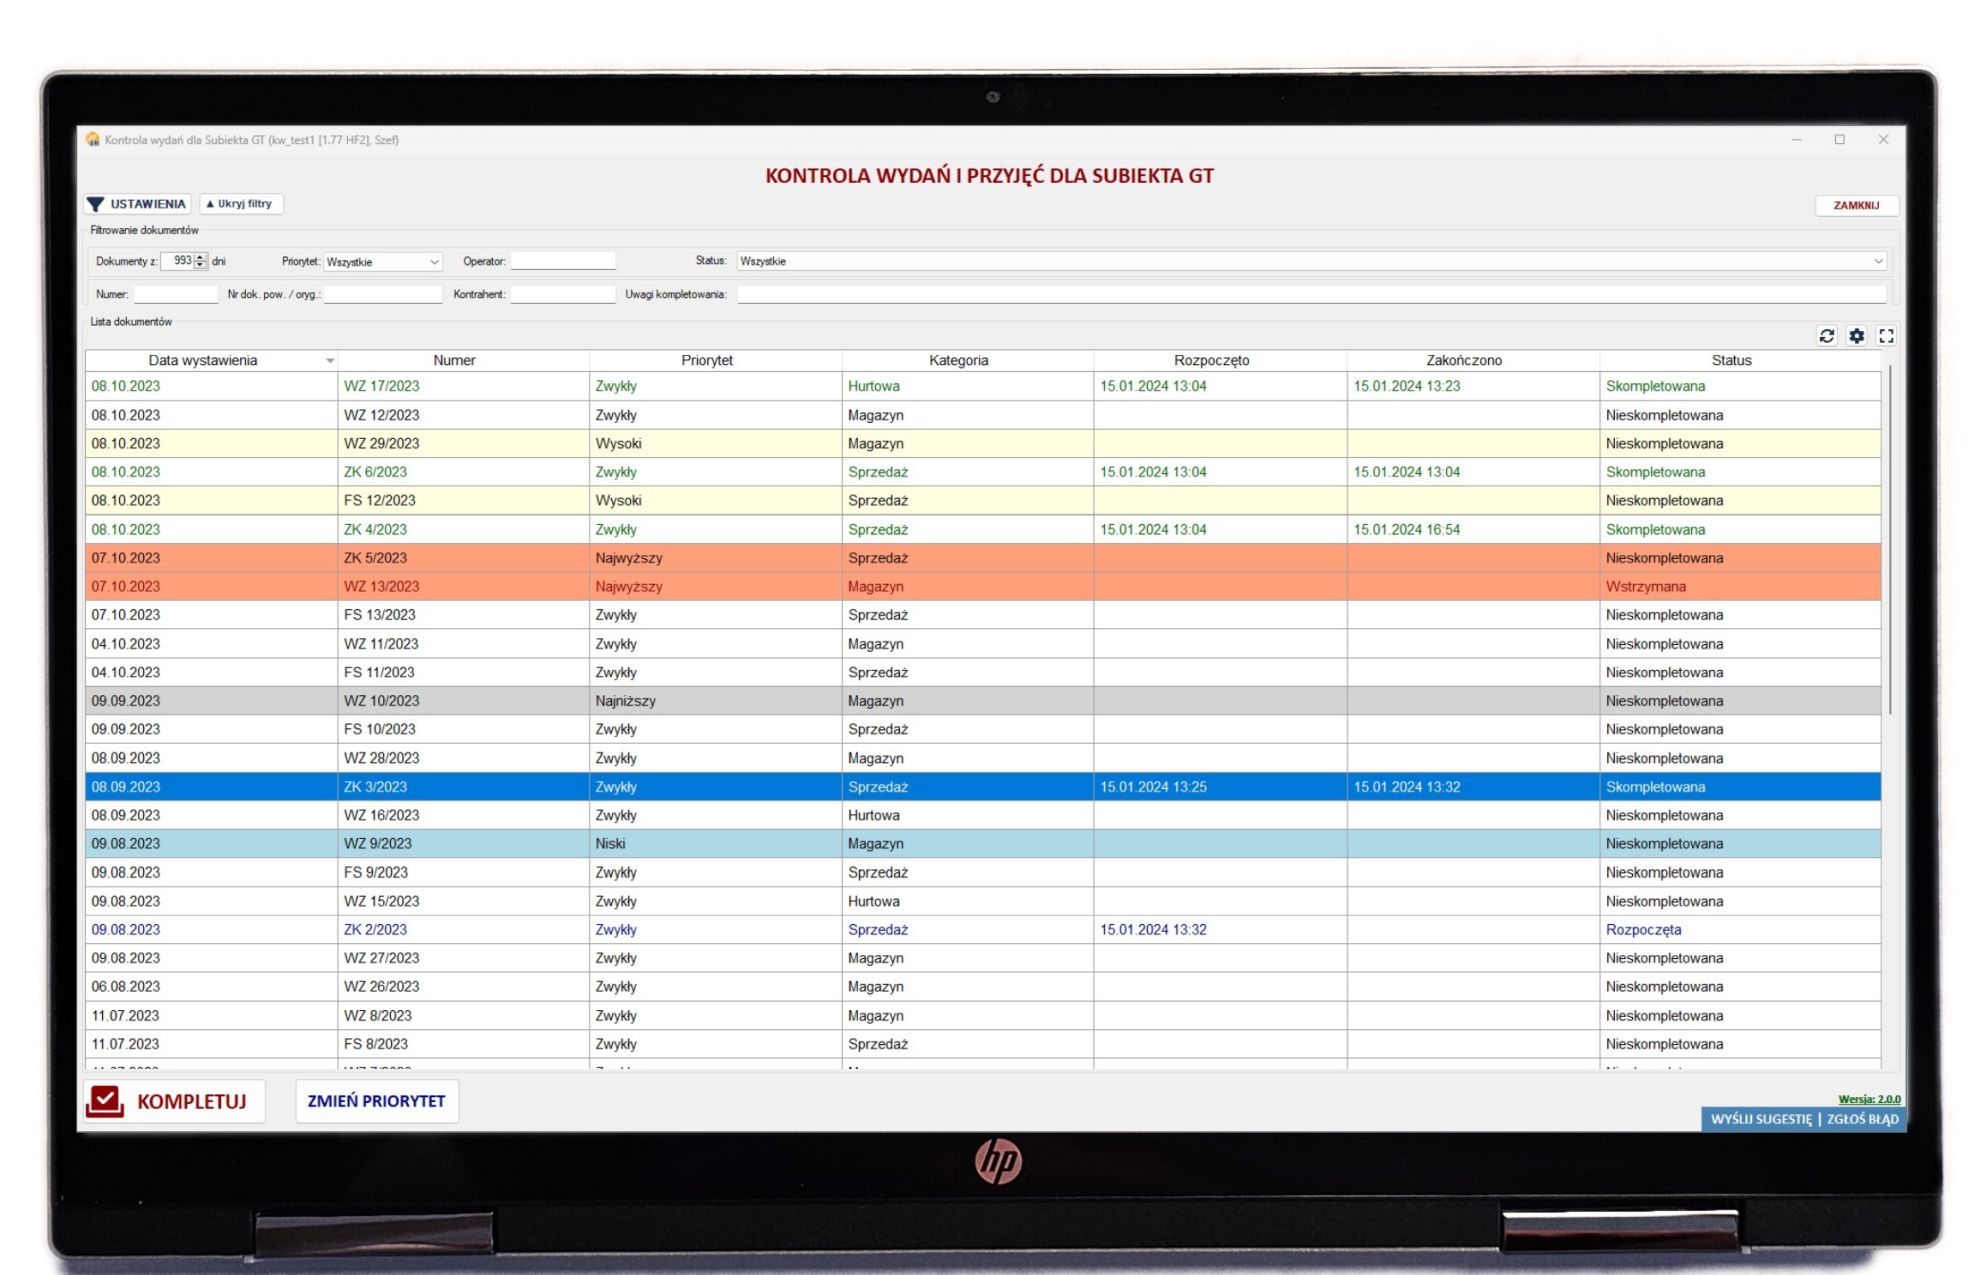The image size is (1980, 1275).
Task: Toggle fullscreen list view icon
Action: coord(1886,336)
